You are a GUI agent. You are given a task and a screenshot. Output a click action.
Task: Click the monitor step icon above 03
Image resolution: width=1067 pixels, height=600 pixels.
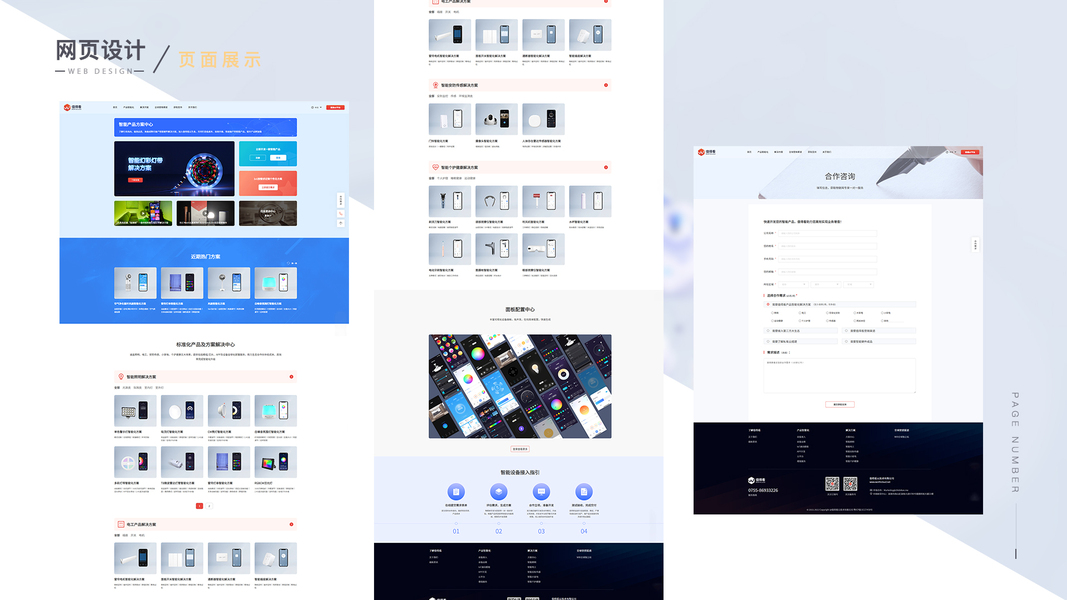point(541,491)
